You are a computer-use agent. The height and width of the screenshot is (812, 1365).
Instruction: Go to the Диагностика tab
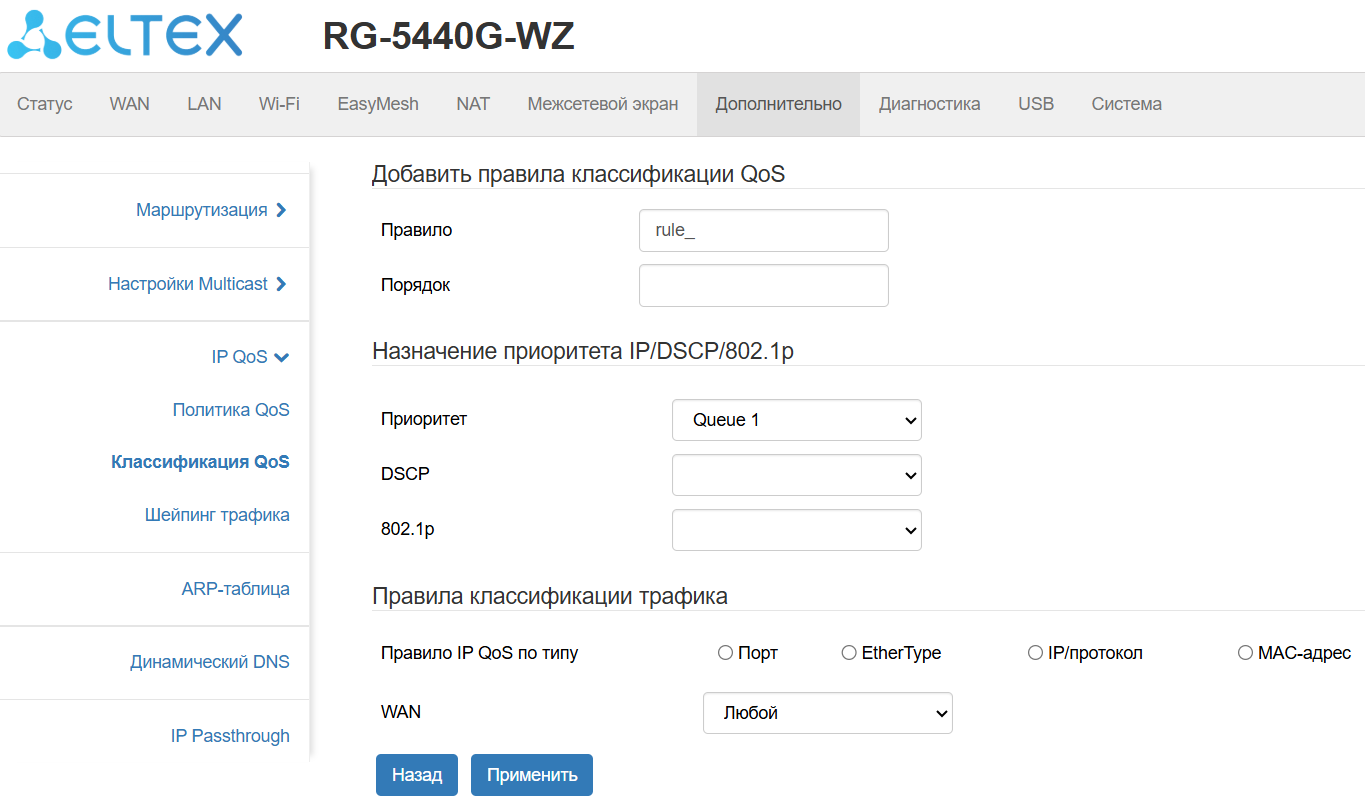pos(929,104)
